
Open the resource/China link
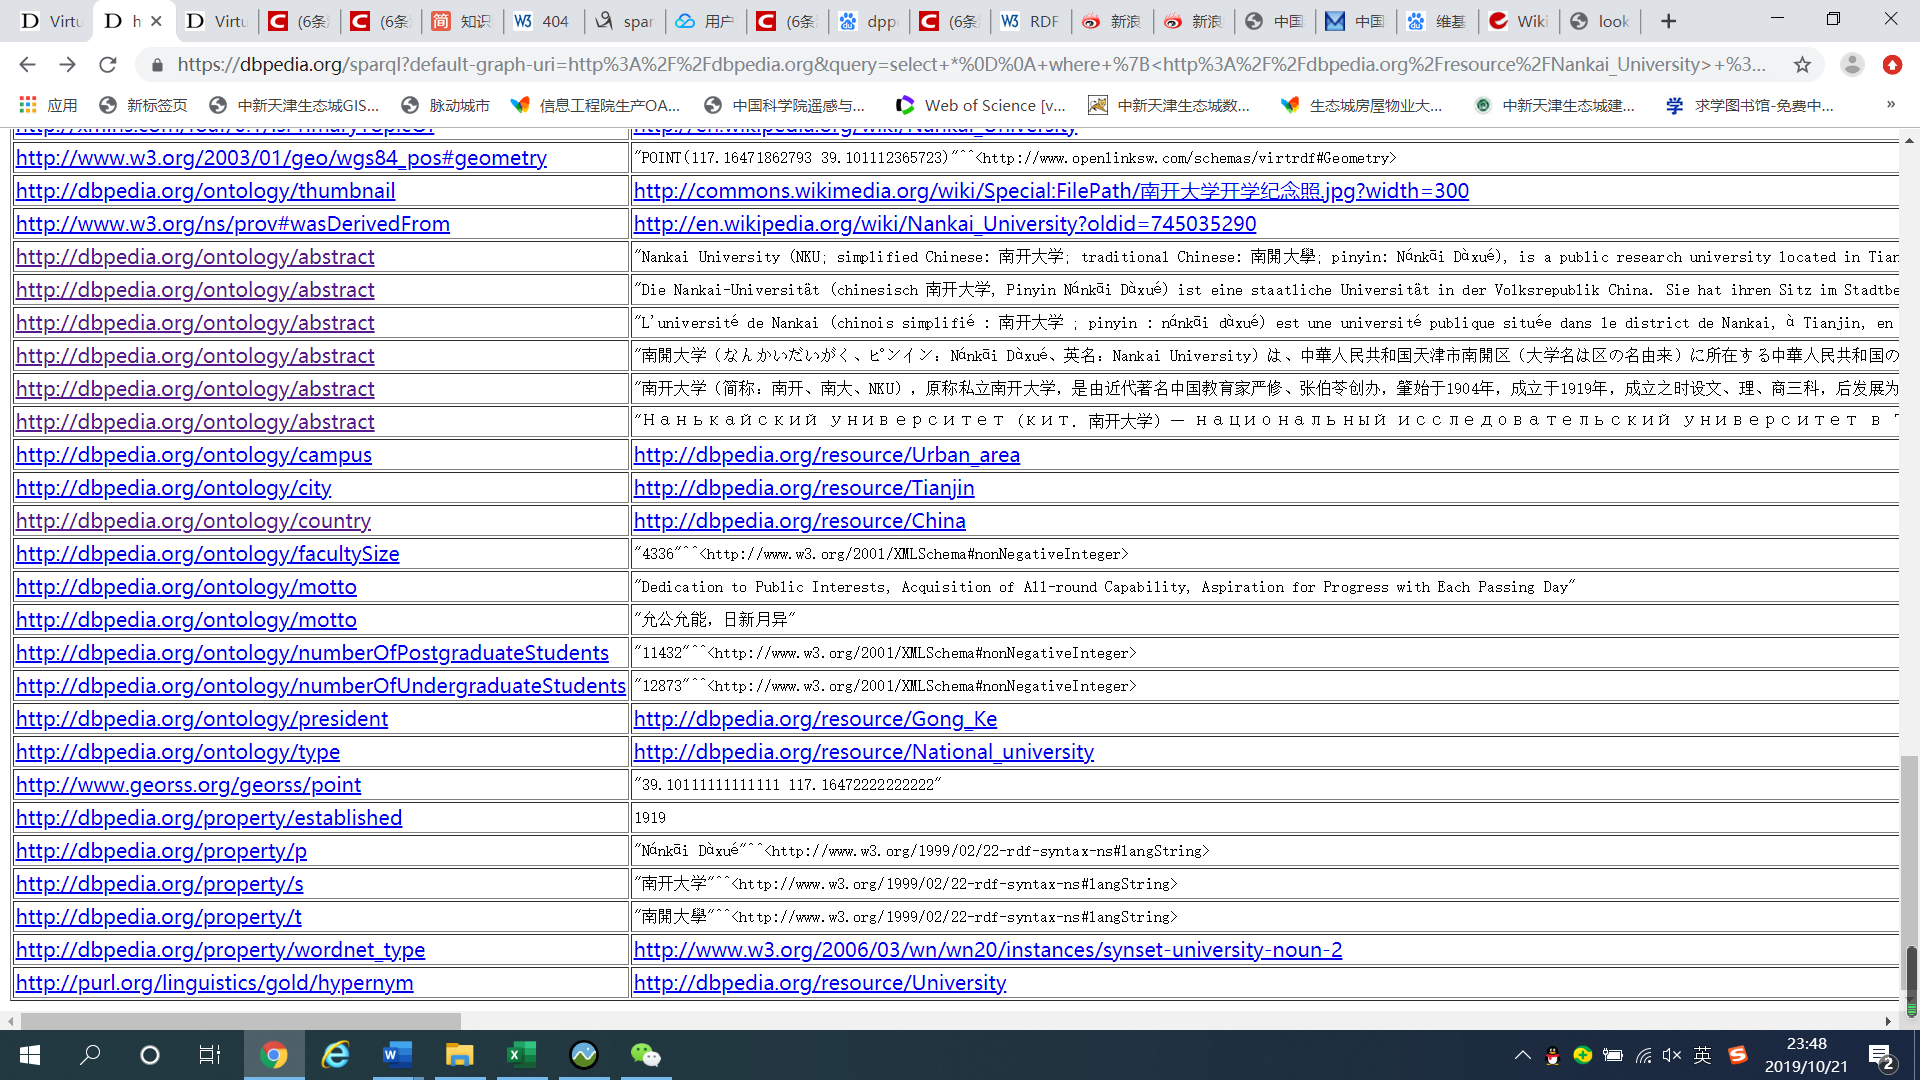[800, 521]
